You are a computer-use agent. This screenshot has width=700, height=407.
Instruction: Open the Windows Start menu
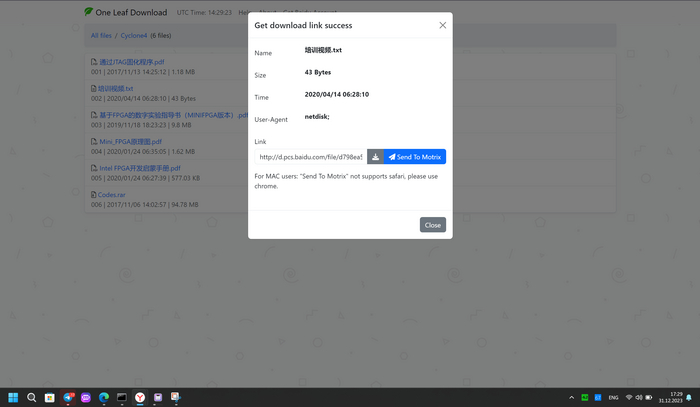pos(13,397)
